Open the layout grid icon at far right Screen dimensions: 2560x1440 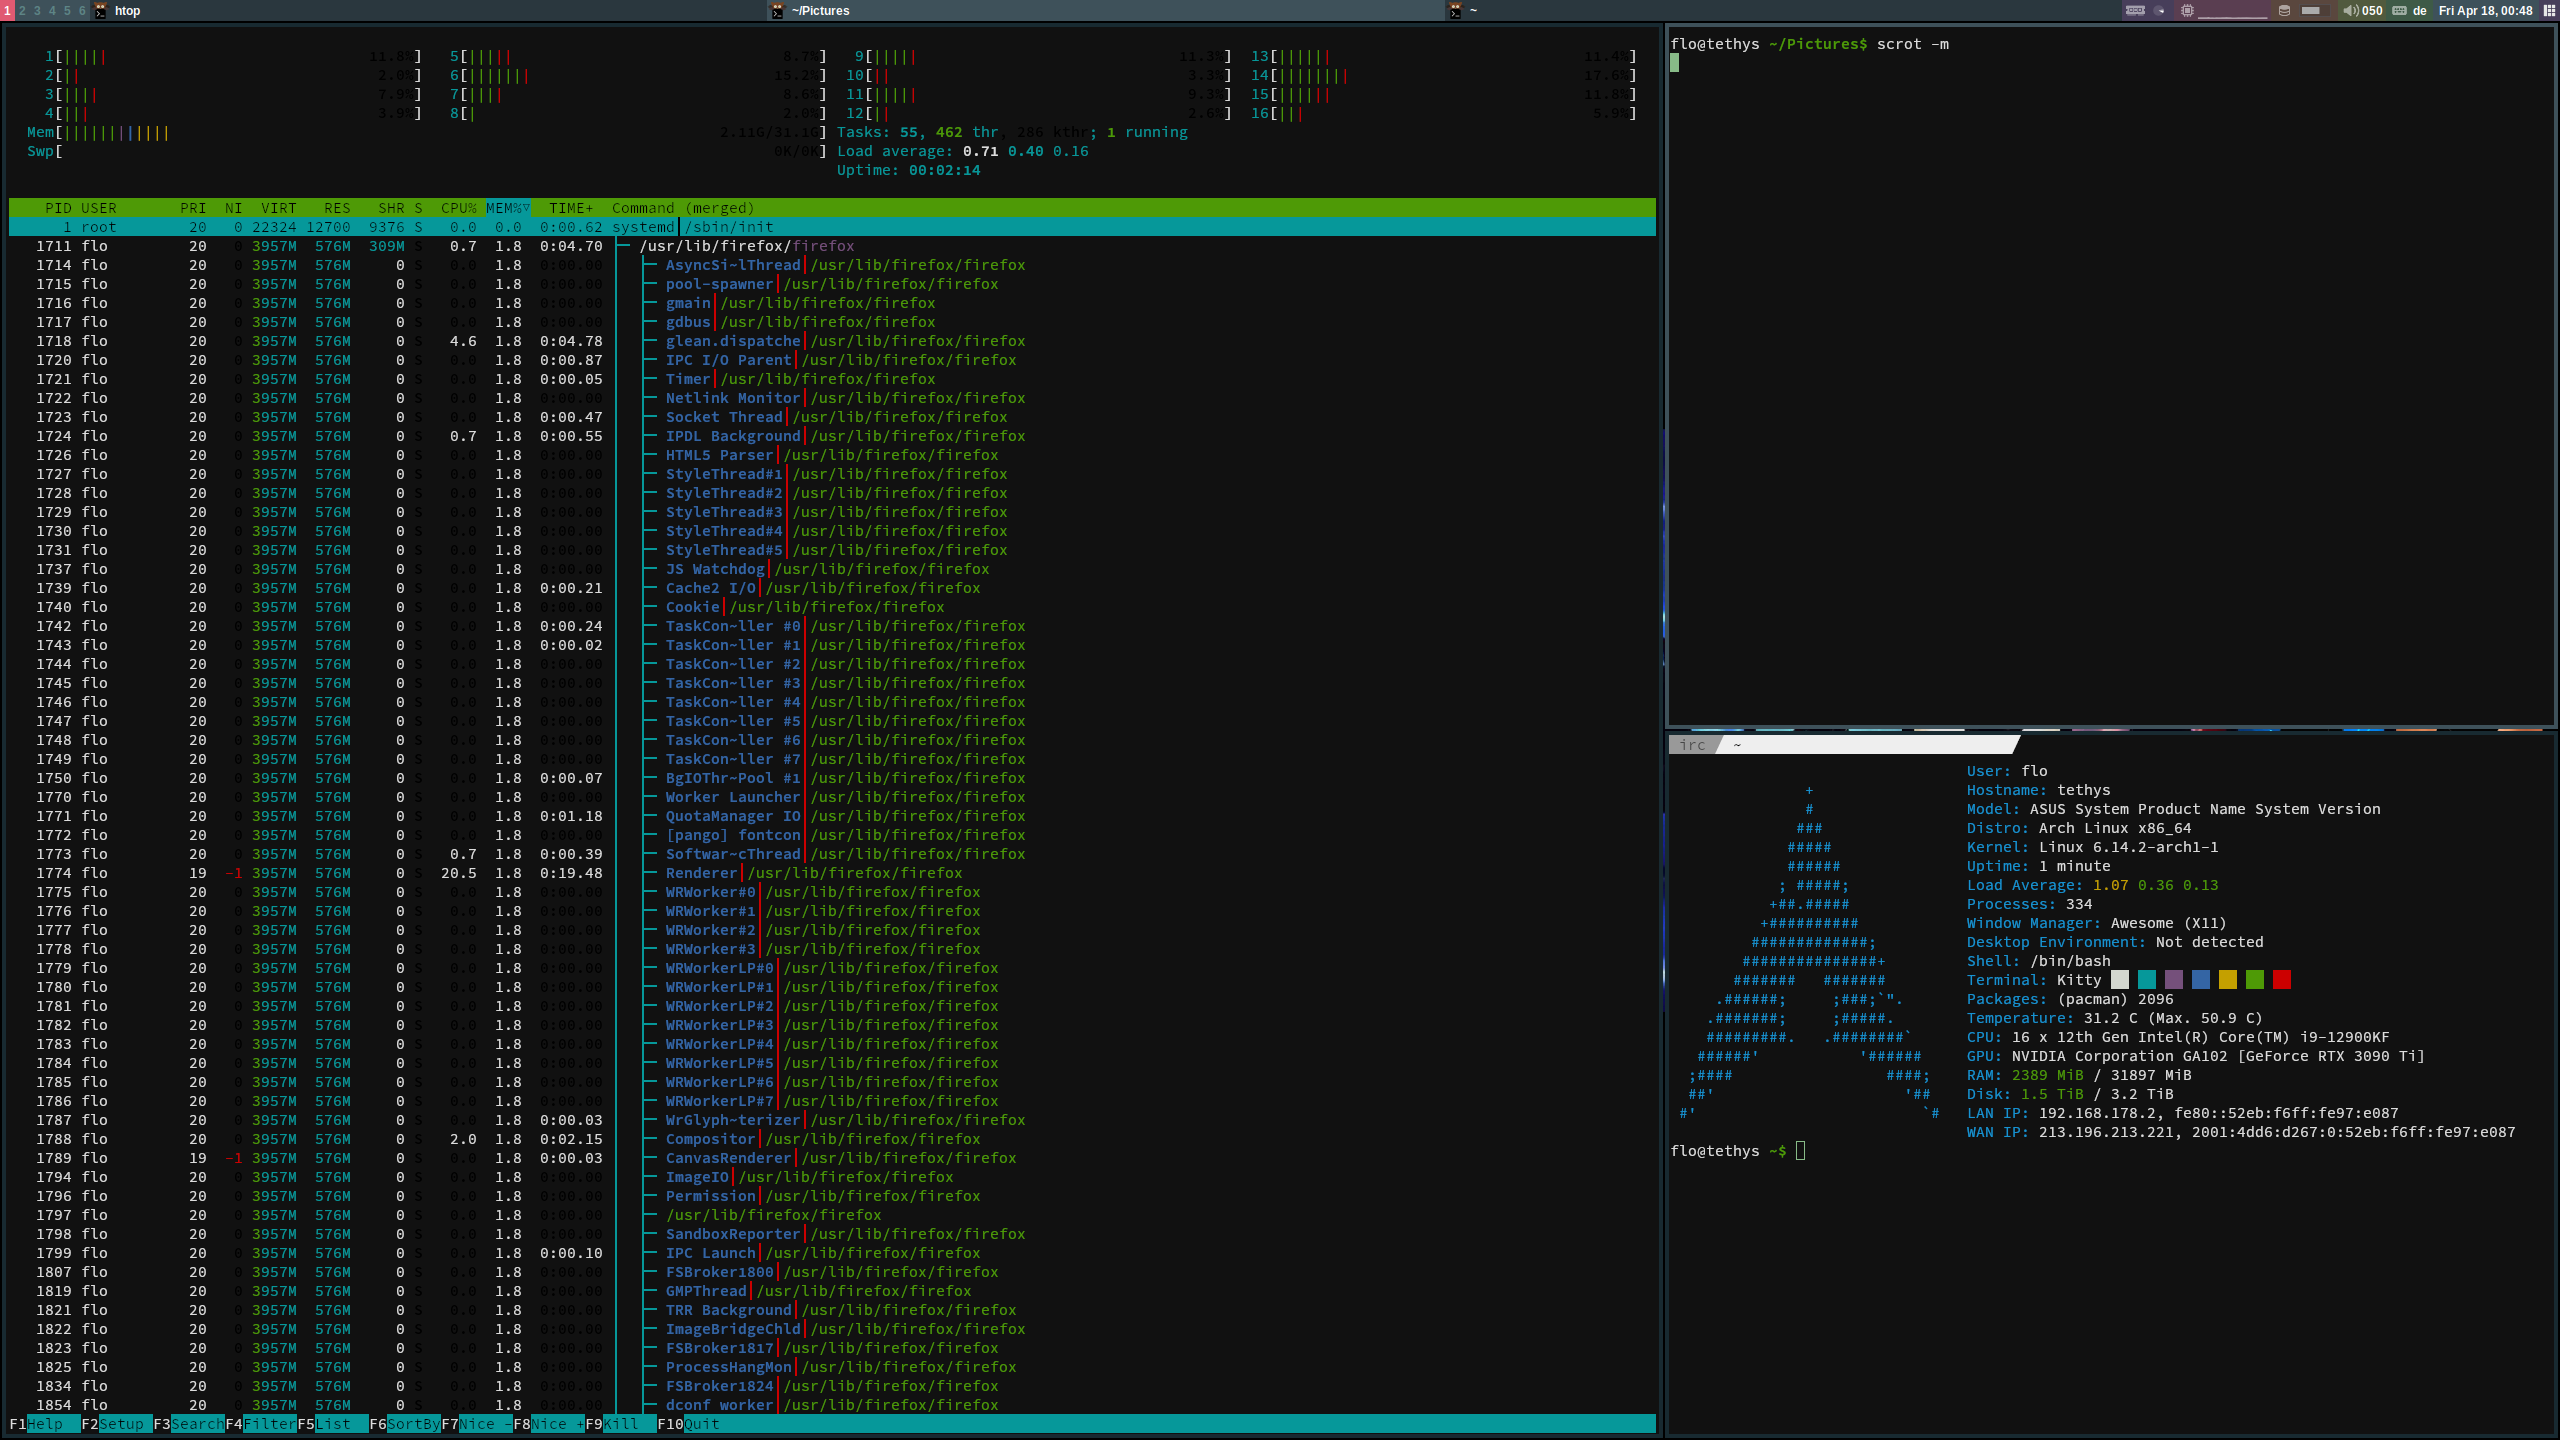click(2550, 10)
